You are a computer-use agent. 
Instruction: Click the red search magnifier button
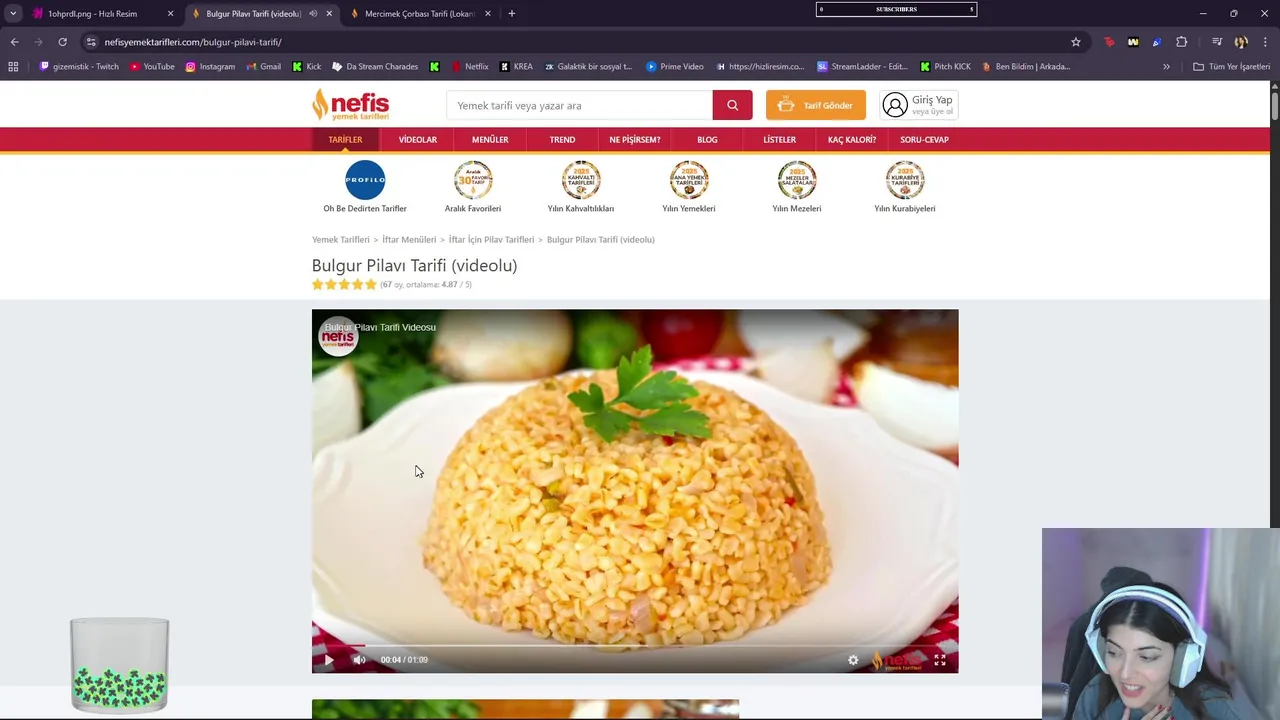pyautogui.click(x=732, y=105)
